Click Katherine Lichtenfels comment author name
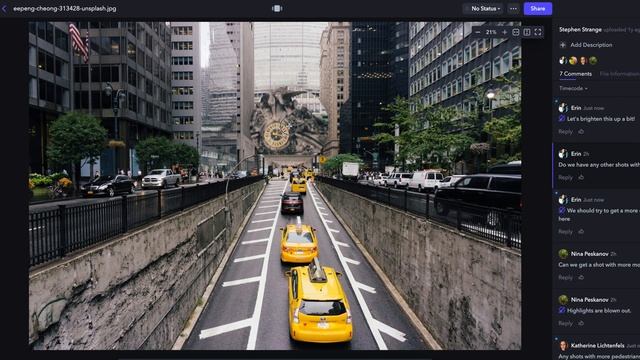 [x=597, y=346]
